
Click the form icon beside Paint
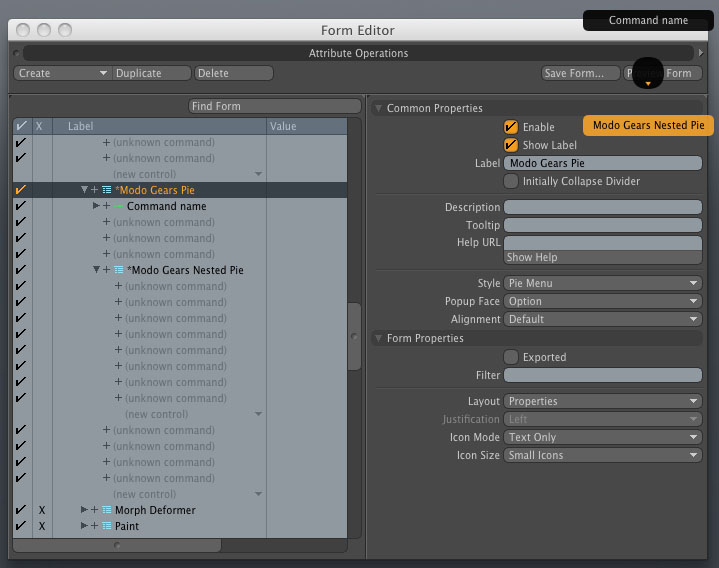106,526
